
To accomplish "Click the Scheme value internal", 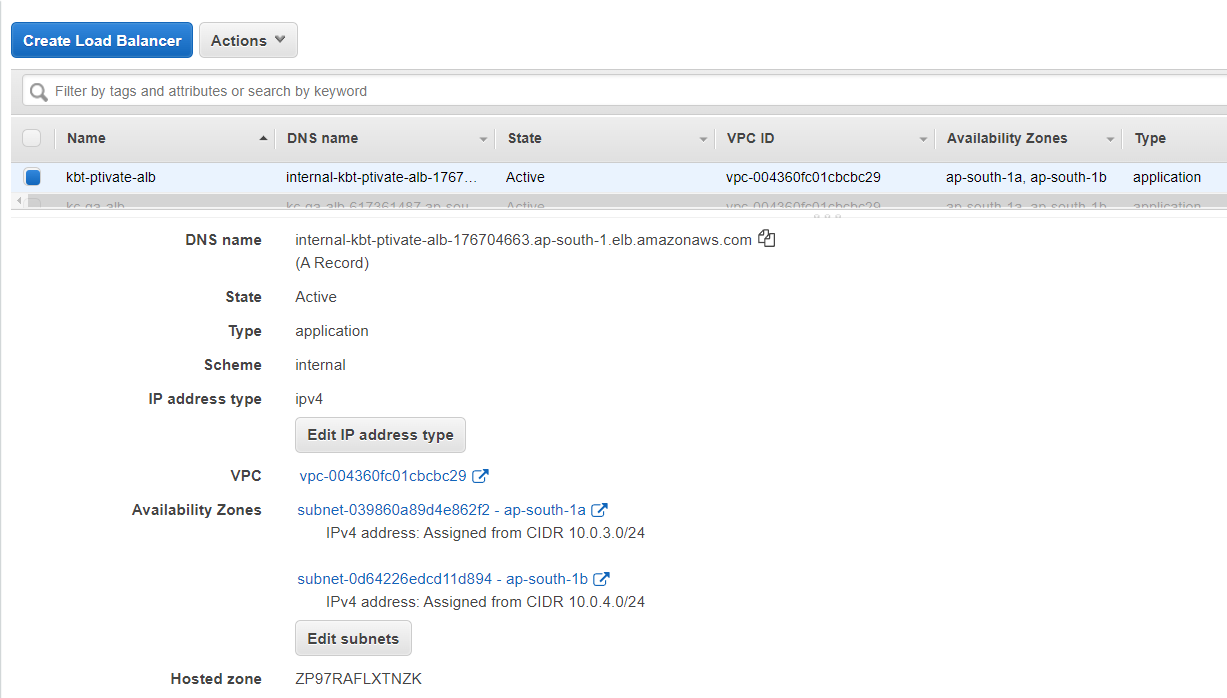I will point(320,365).
